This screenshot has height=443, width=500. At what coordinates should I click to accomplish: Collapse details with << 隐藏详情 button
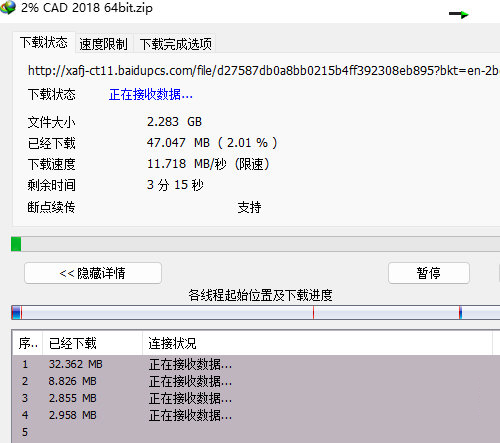[x=93, y=273]
